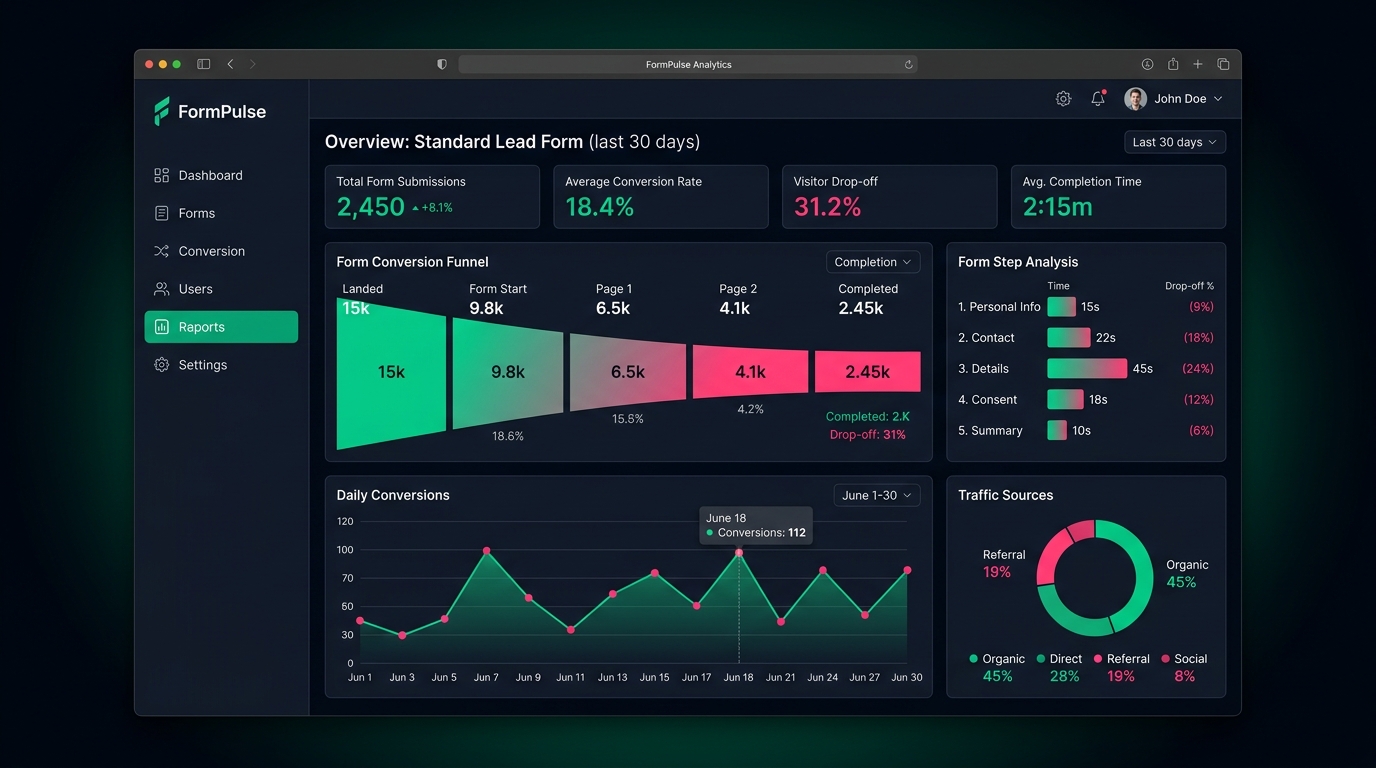Image resolution: width=1376 pixels, height=768 pixels.
Task: Click the '2. Contact' step row label
Action: [986, 338]
